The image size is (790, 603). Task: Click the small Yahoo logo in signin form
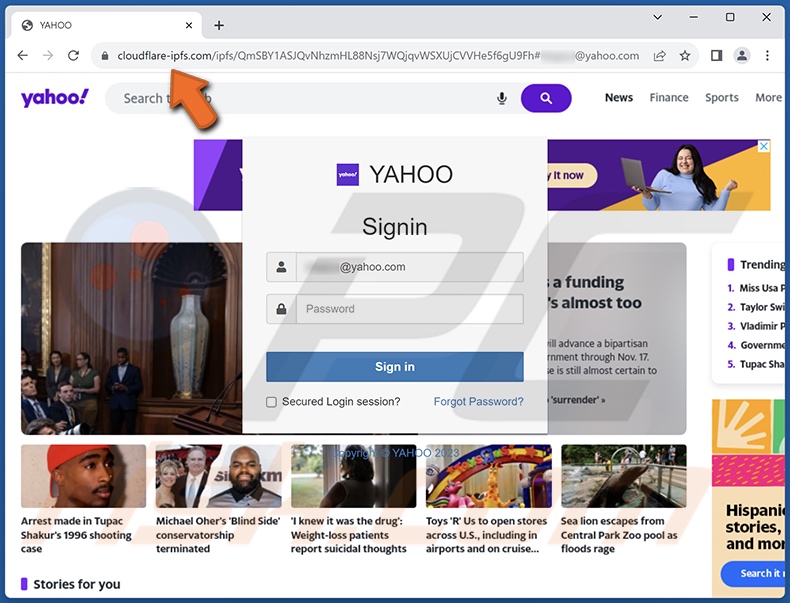click(x=348, y=175)
